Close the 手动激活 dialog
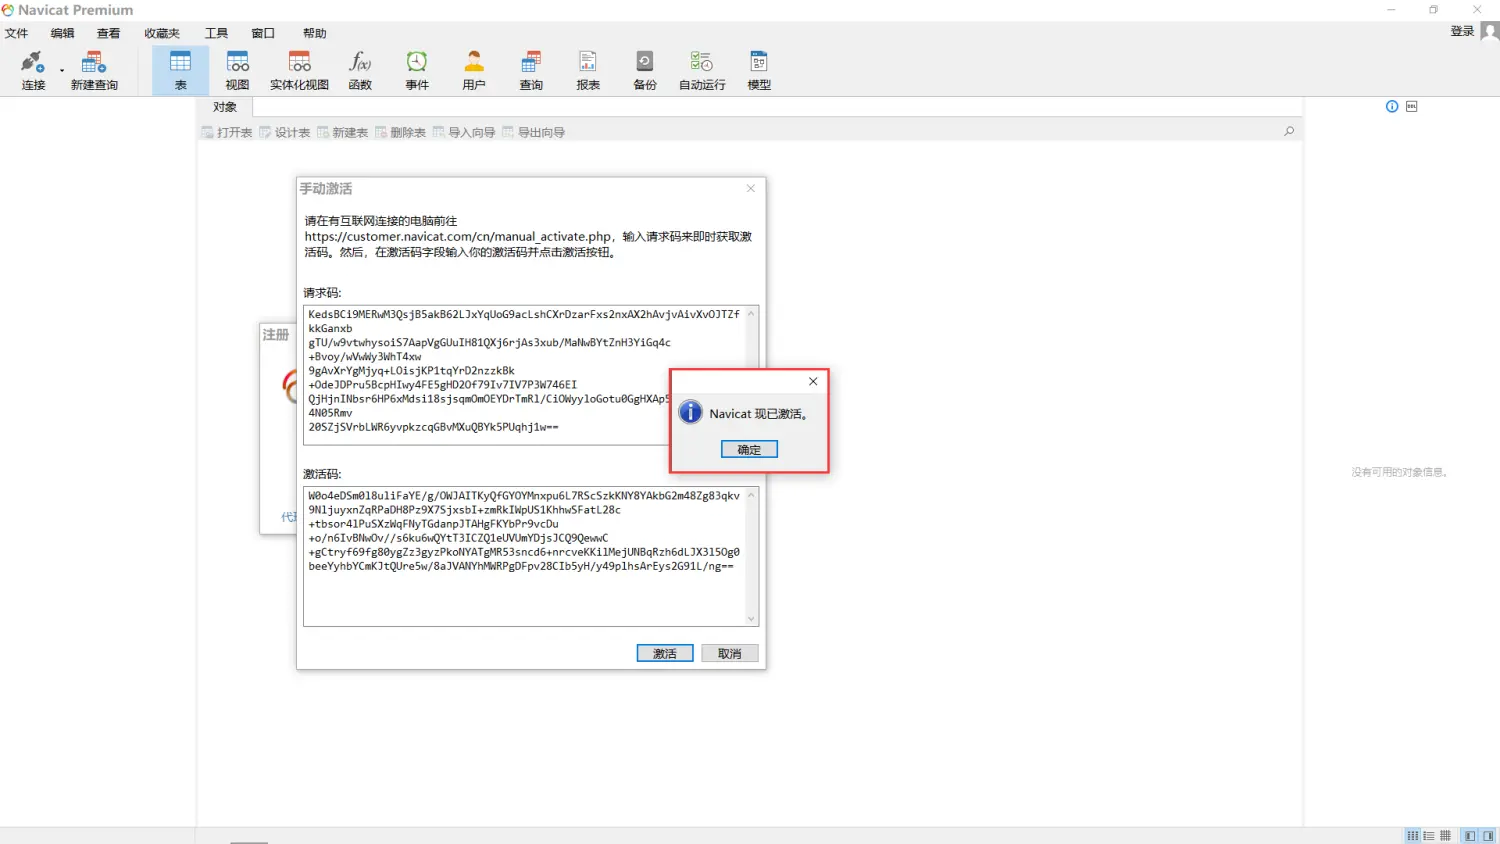Image resolution: width=1500 pixels, height=844 pixels. pyautogui.click(x=751, y=188)
